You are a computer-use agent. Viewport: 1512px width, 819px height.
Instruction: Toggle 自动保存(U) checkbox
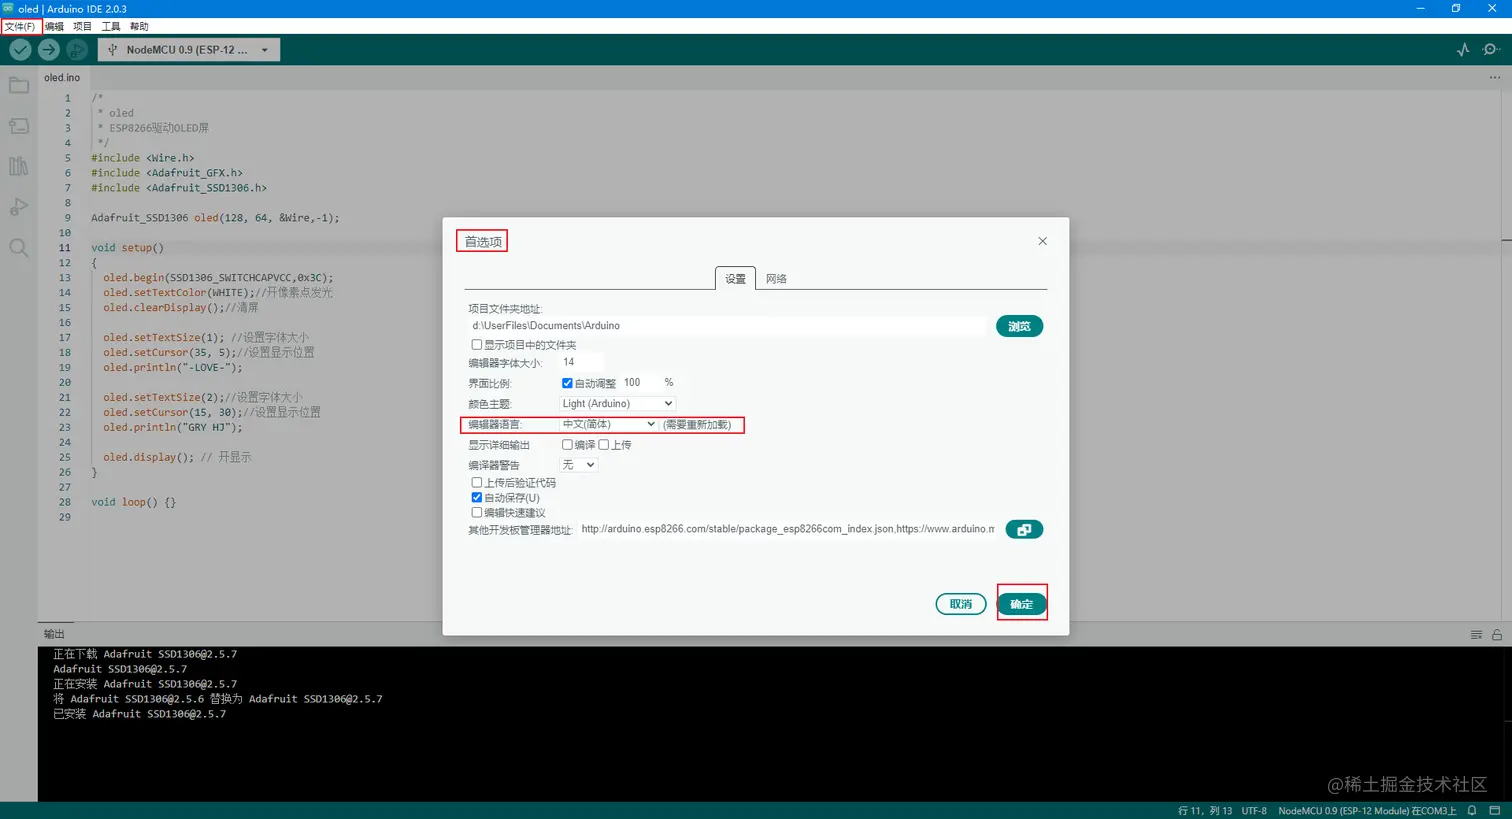(x=477, y=497)
